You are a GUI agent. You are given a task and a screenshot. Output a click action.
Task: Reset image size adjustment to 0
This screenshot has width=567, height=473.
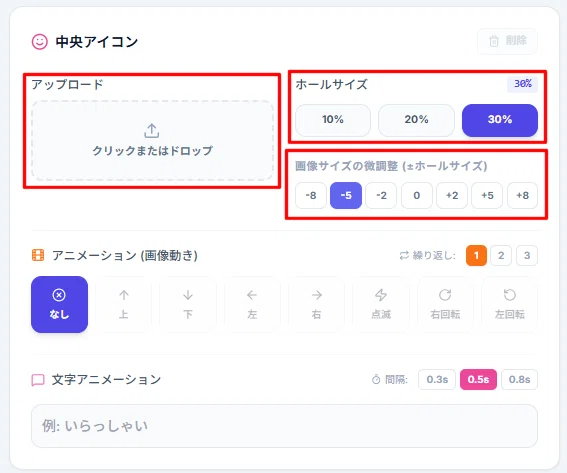tap(417, 196)
